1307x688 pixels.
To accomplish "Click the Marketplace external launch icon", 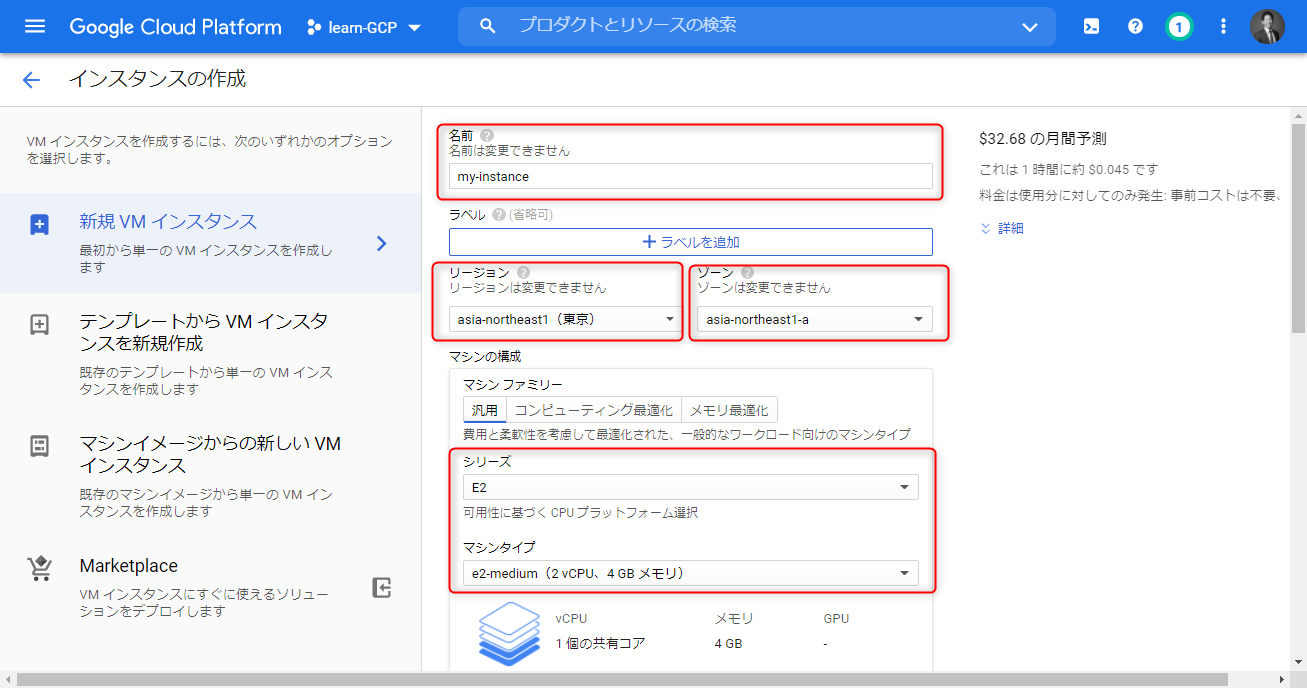I will click(x=381, y=587).
